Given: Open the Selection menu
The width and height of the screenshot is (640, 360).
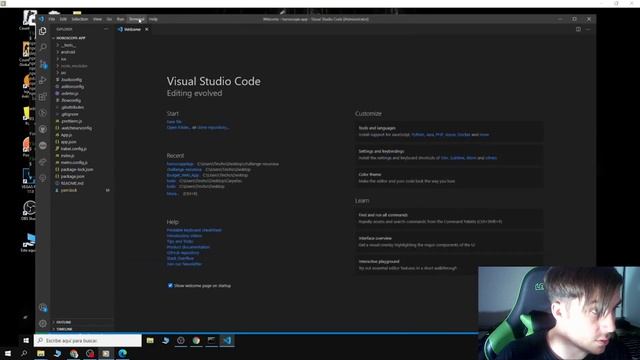Looking at the screenshot, I should point(80,19).
